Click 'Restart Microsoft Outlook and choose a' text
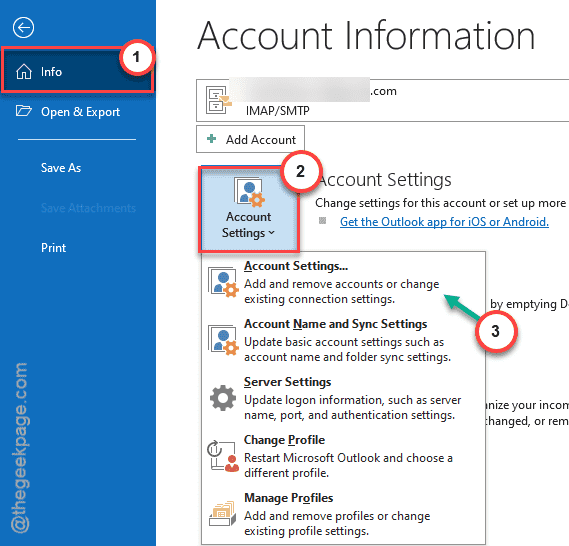The height and width of the screenshot is (546, 569). point(348,458)
